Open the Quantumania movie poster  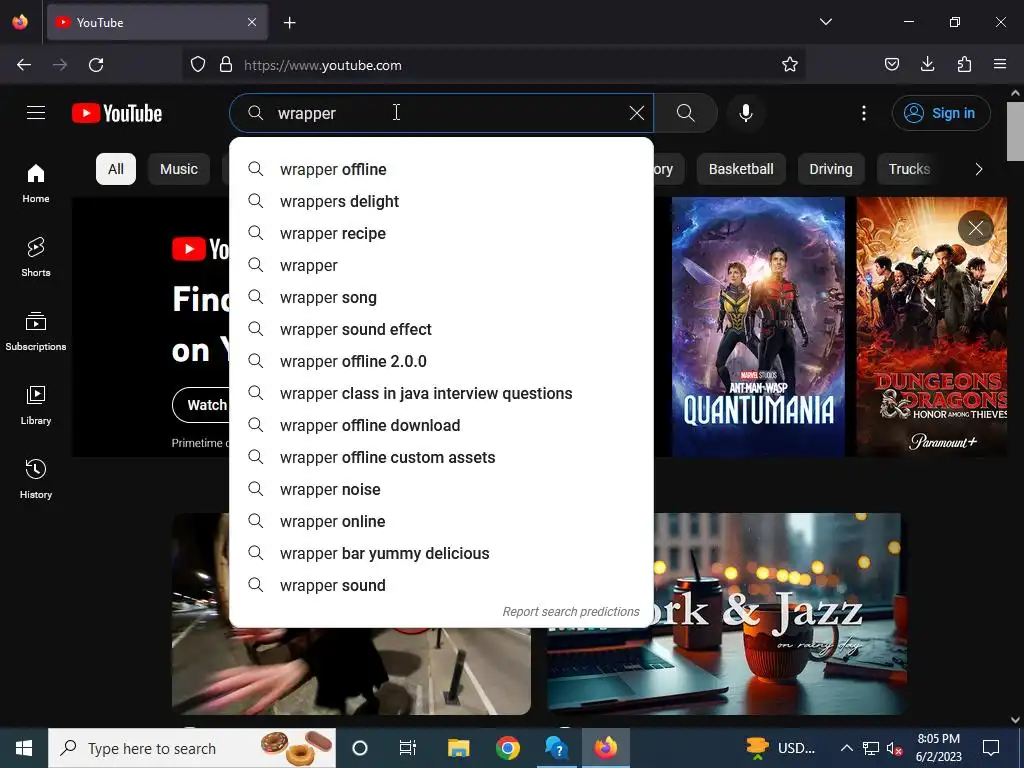click(758, 327)
